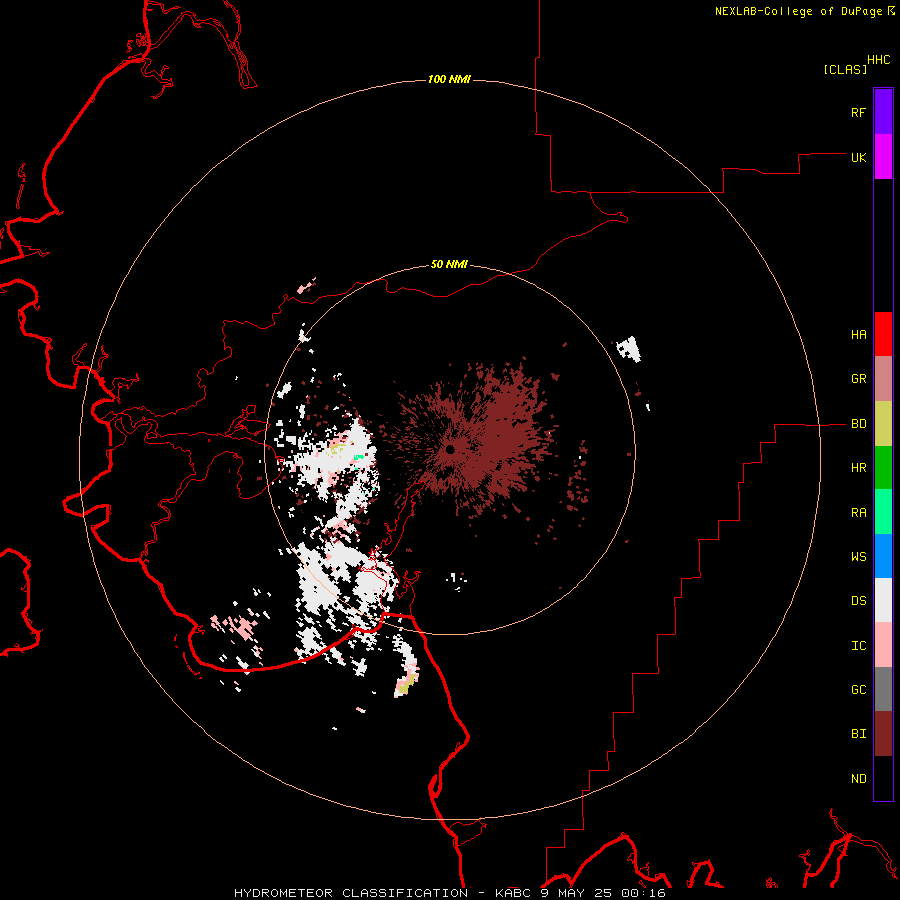The image size is (900, 900).
Task: Click the UK legend label
Action: [858, 157]
